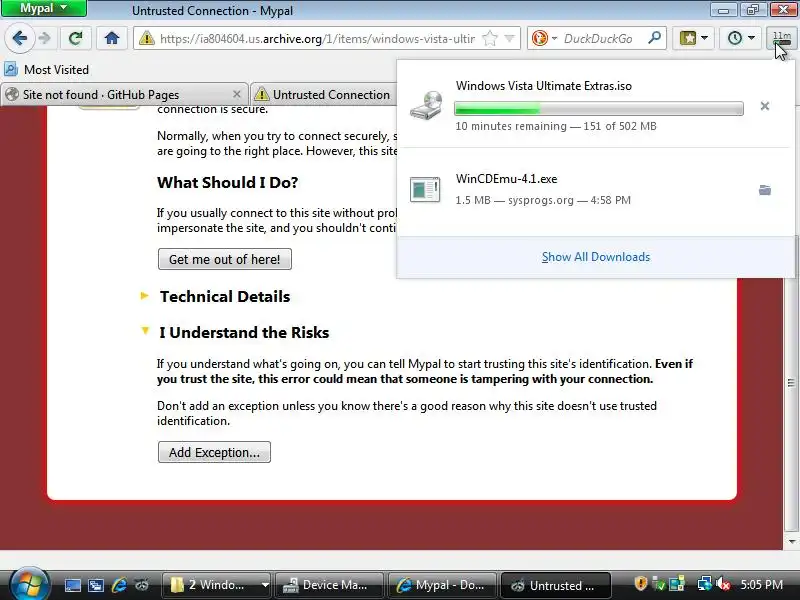Select the Untrusted Connection tab
The image size is (800, 600).
(x=324, y=95)
